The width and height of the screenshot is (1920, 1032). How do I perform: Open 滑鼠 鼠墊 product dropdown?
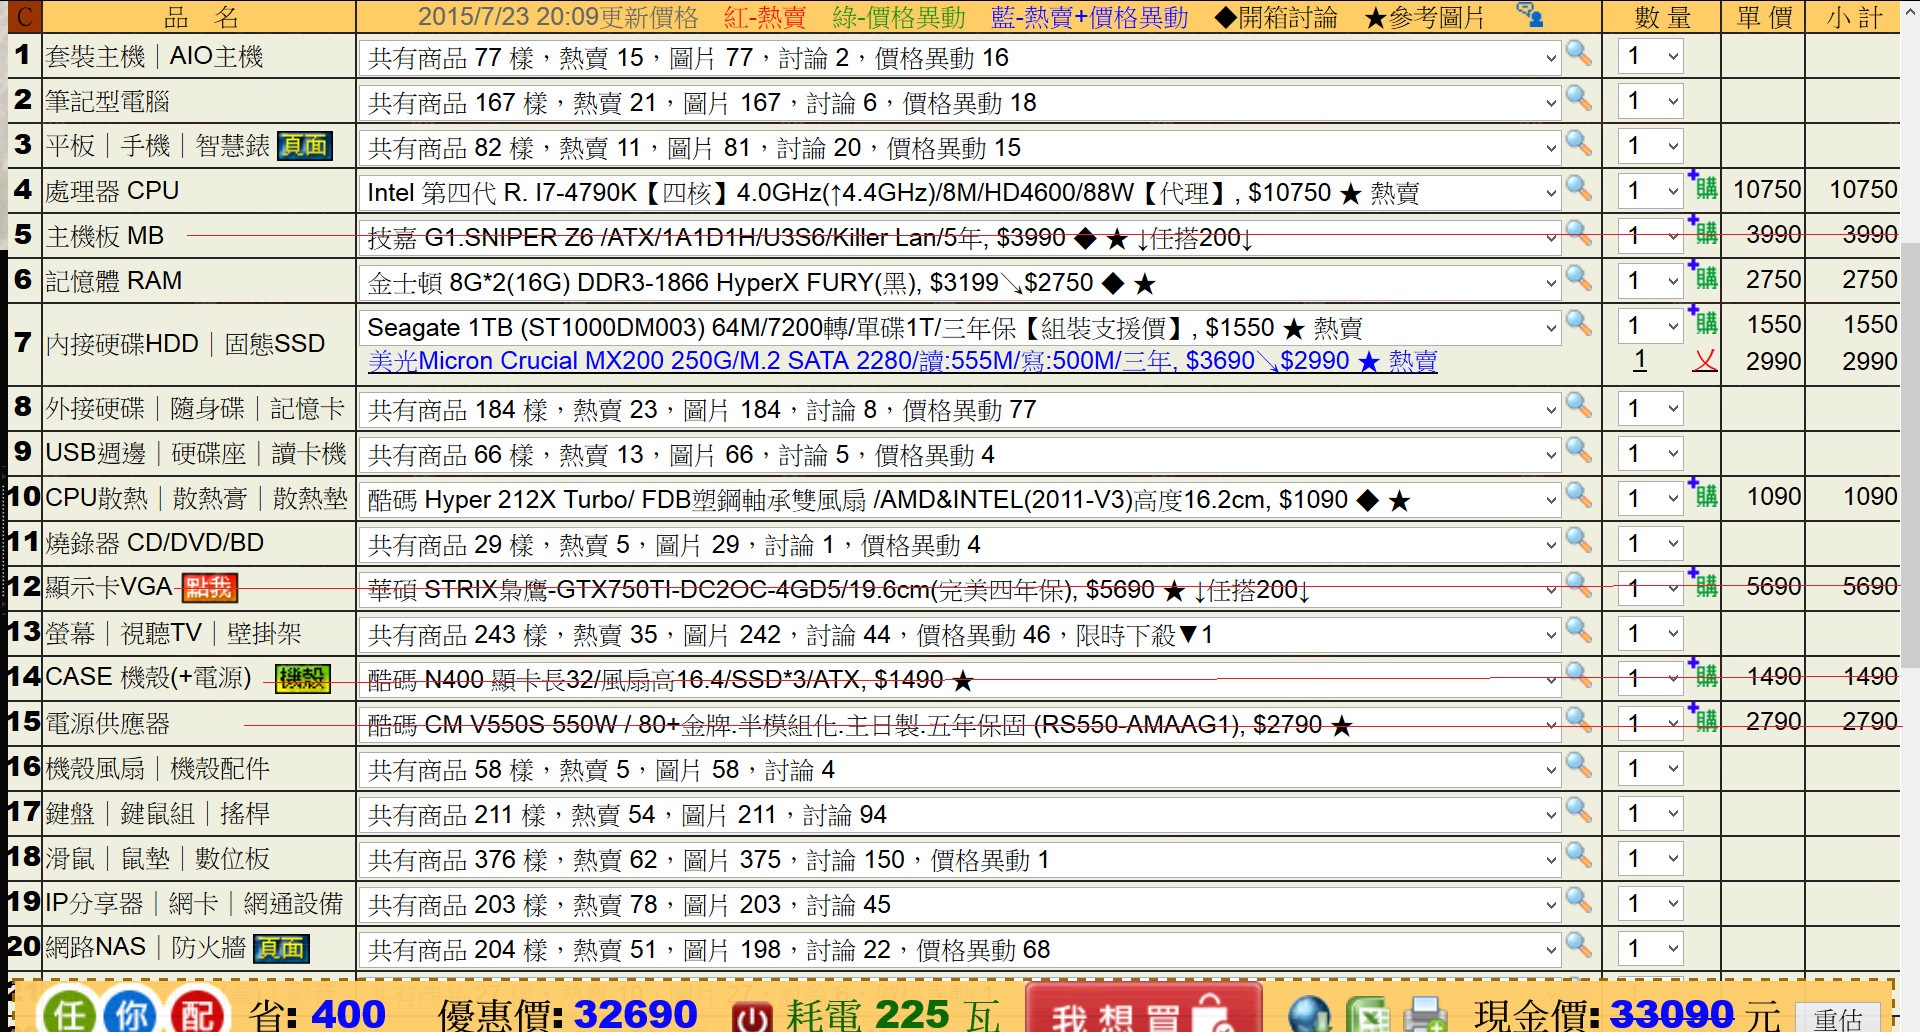tap(959, 859)
